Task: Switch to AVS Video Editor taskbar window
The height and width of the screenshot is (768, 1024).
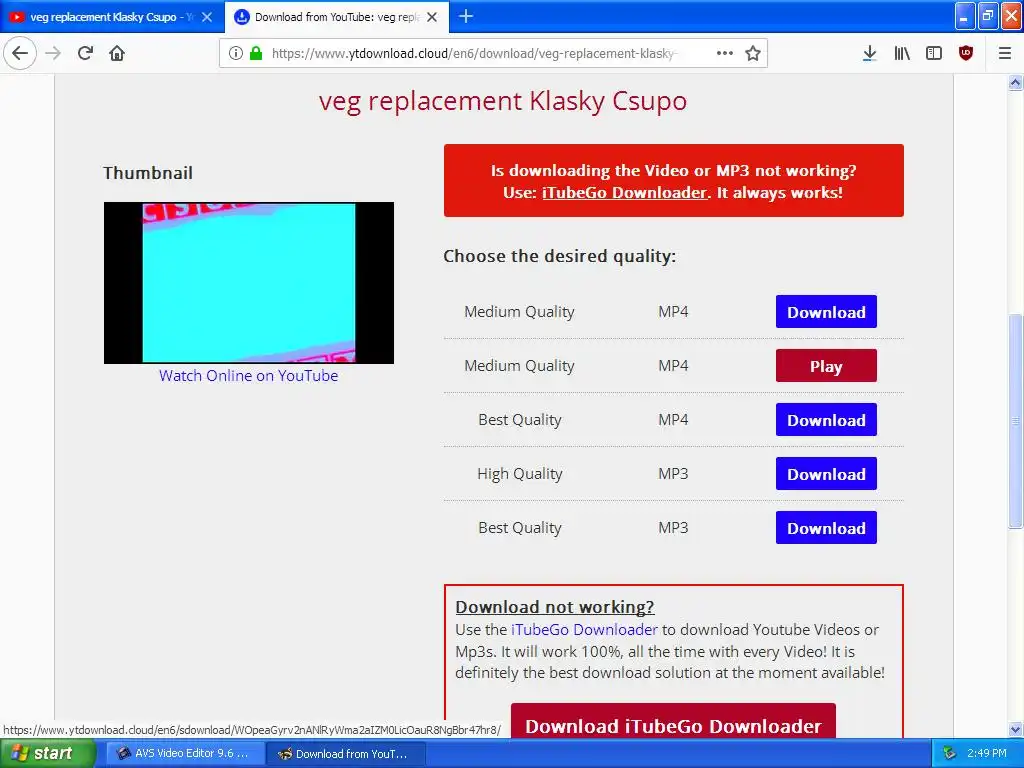Action: [185, 754]
